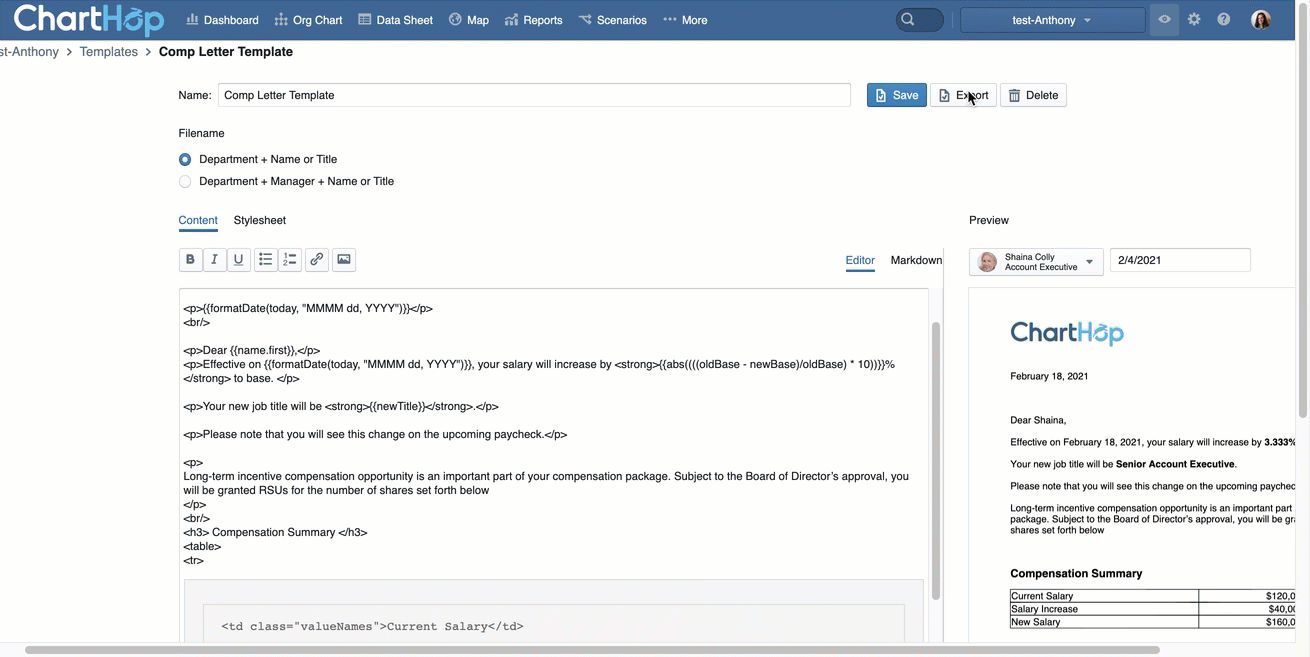Open the test-Anthony account dropdown

pyautogui.click(x=1051, y=18)
